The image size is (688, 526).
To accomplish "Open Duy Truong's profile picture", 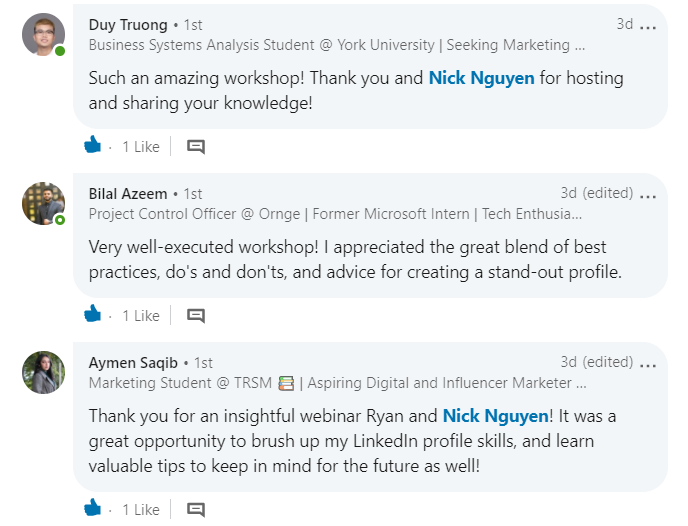I will [x=43, y=35].
